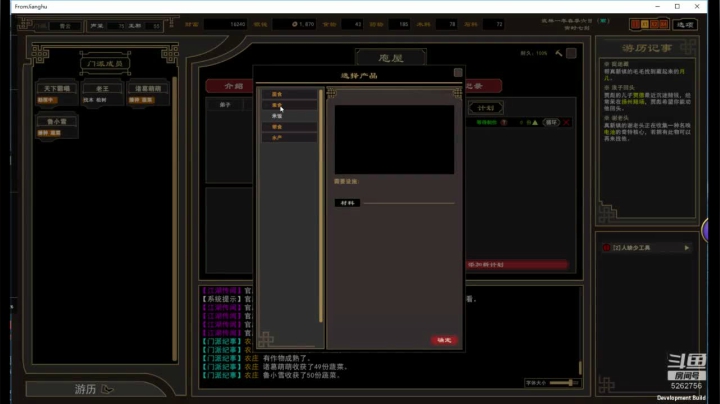This screenshot has width=720, height=404.
Task: Click 添加新计划 red bar button
Action: [517, 264]
